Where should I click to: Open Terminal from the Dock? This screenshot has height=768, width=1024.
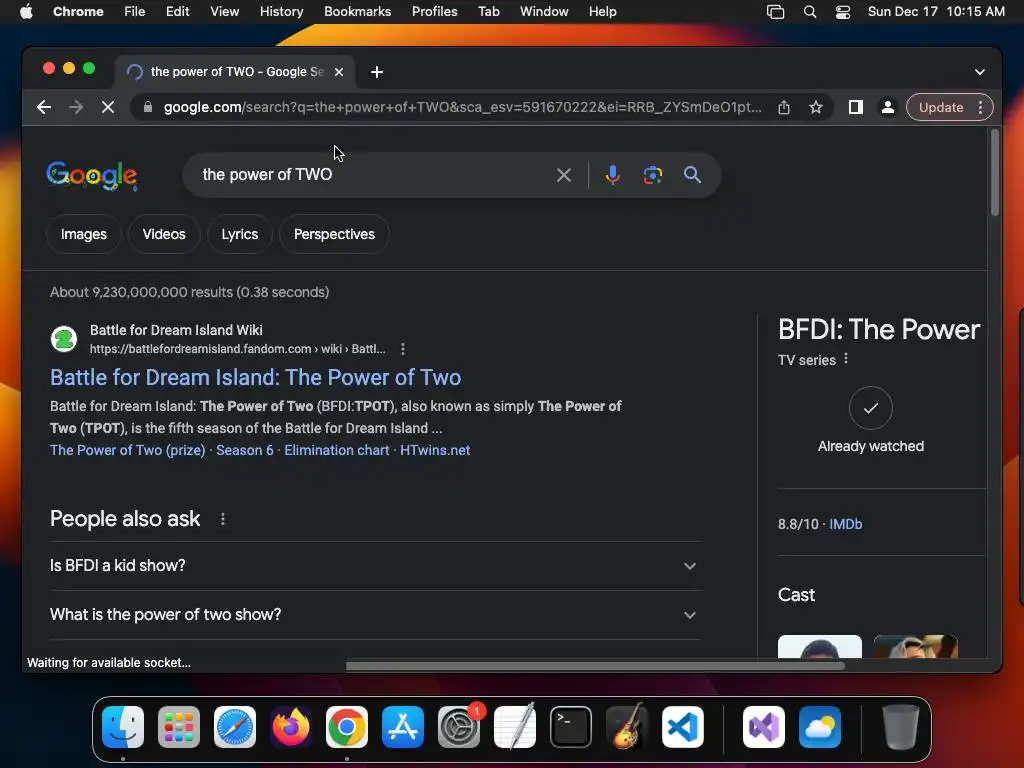571,727
